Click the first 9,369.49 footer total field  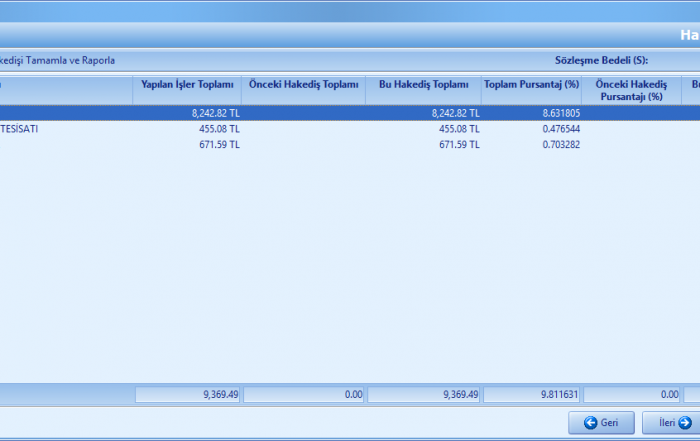pyautogui.click(x=187, y=395)
